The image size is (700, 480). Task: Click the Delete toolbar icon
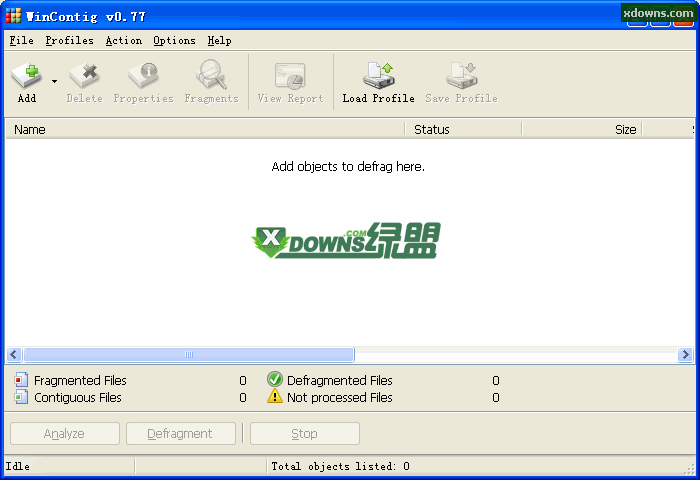tap(84, 75)
